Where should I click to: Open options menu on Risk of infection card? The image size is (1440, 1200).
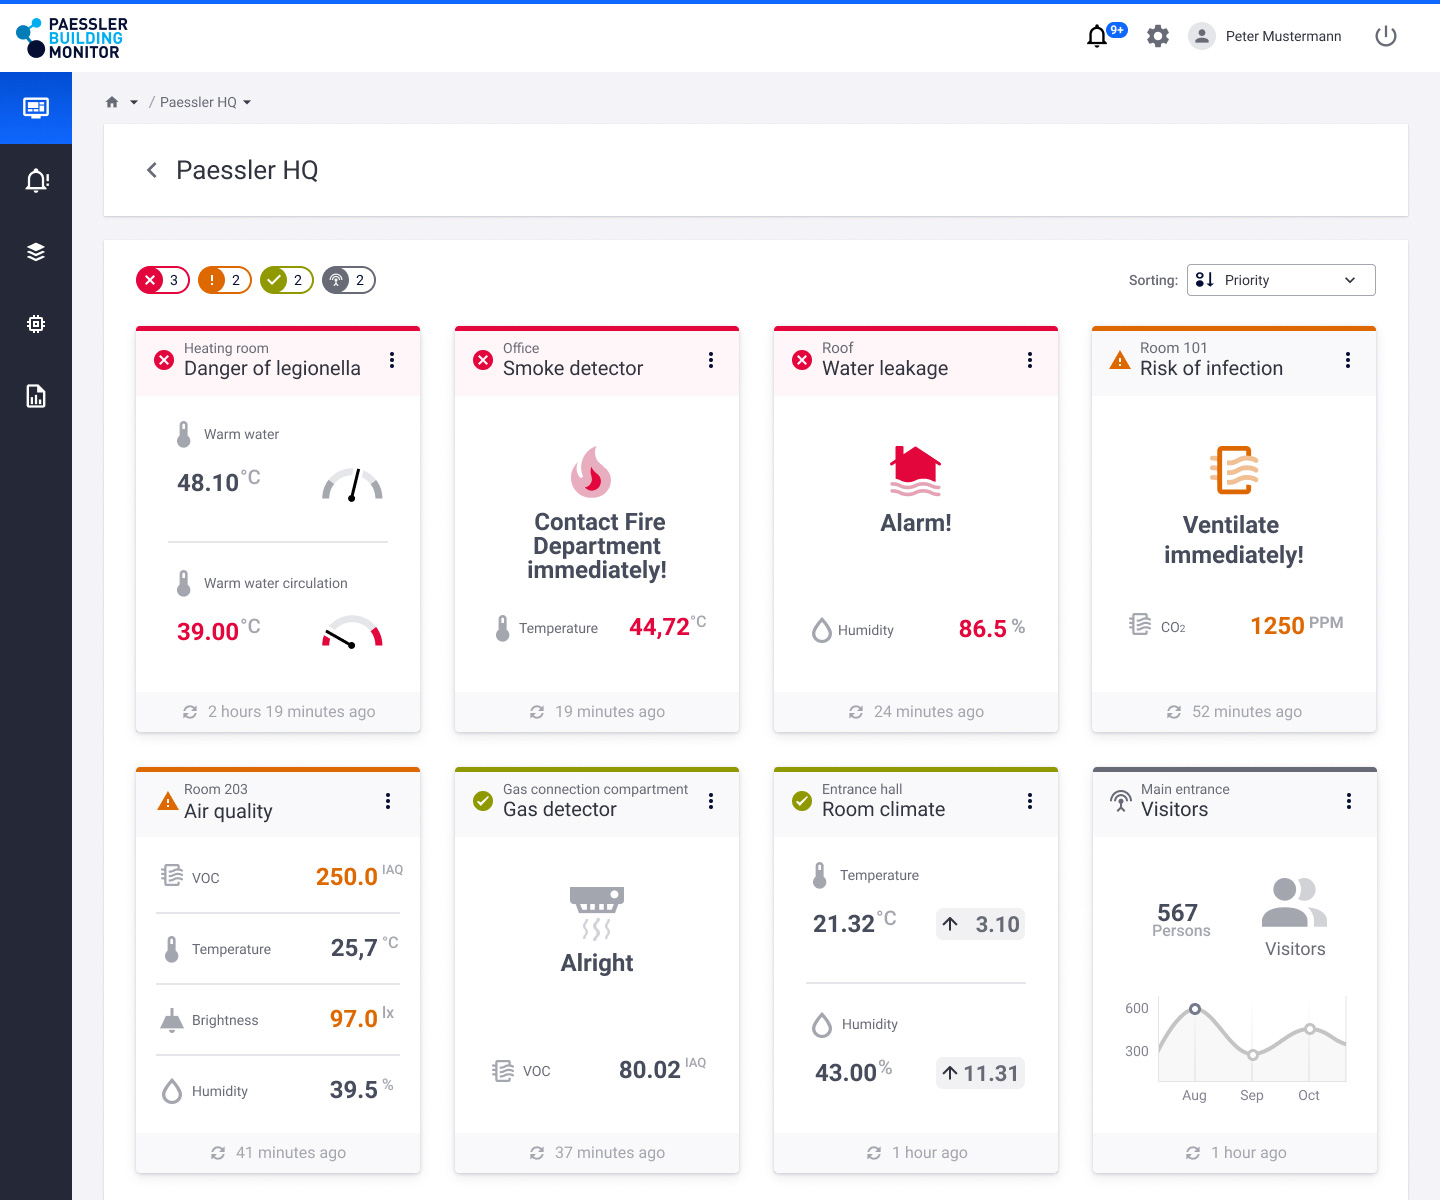coord(1348,360)
